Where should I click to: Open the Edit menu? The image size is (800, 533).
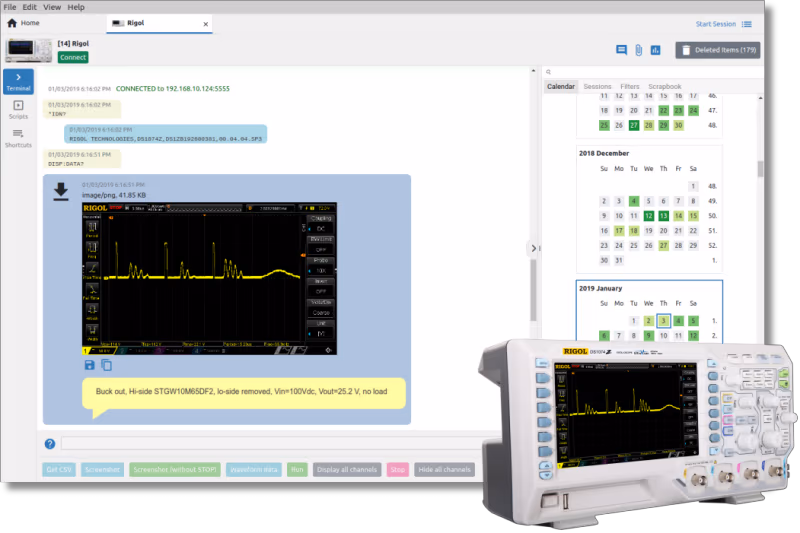(x=29, y=7)
